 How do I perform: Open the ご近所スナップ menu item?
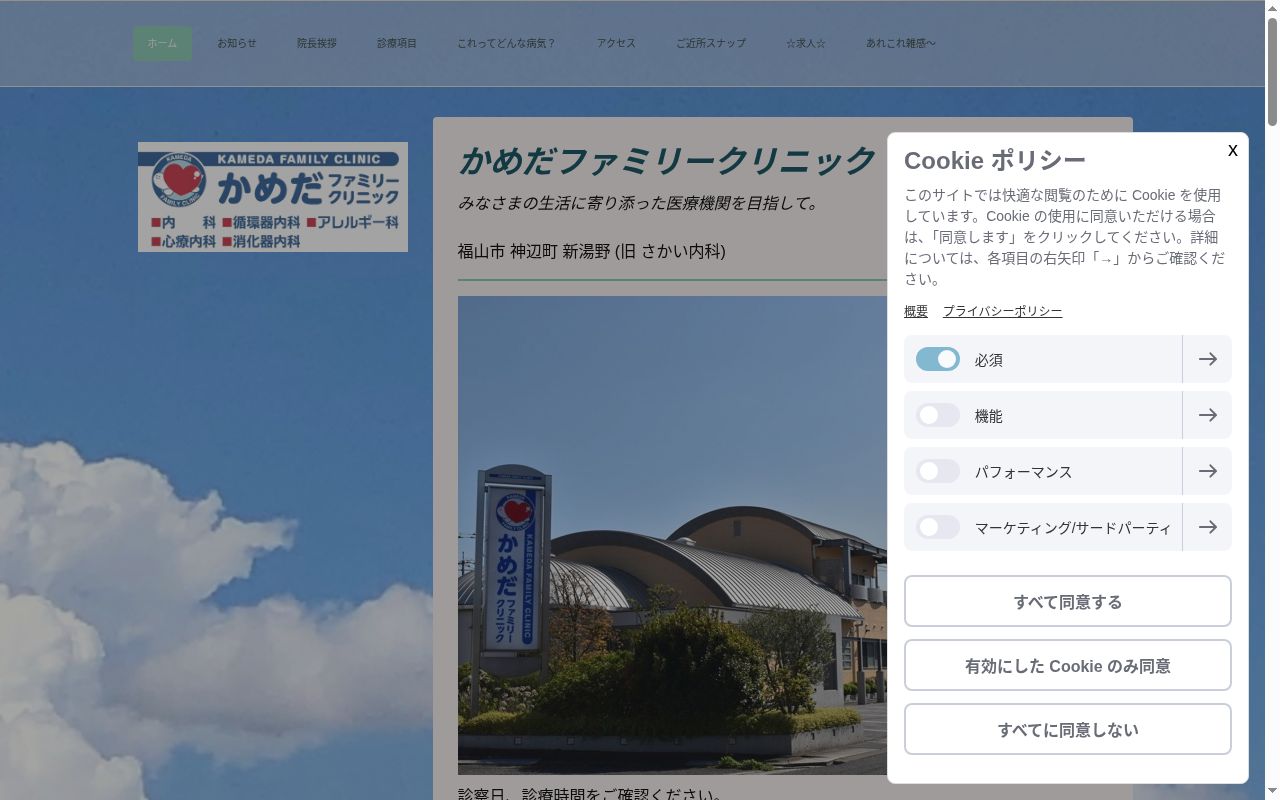coord(711,43)
